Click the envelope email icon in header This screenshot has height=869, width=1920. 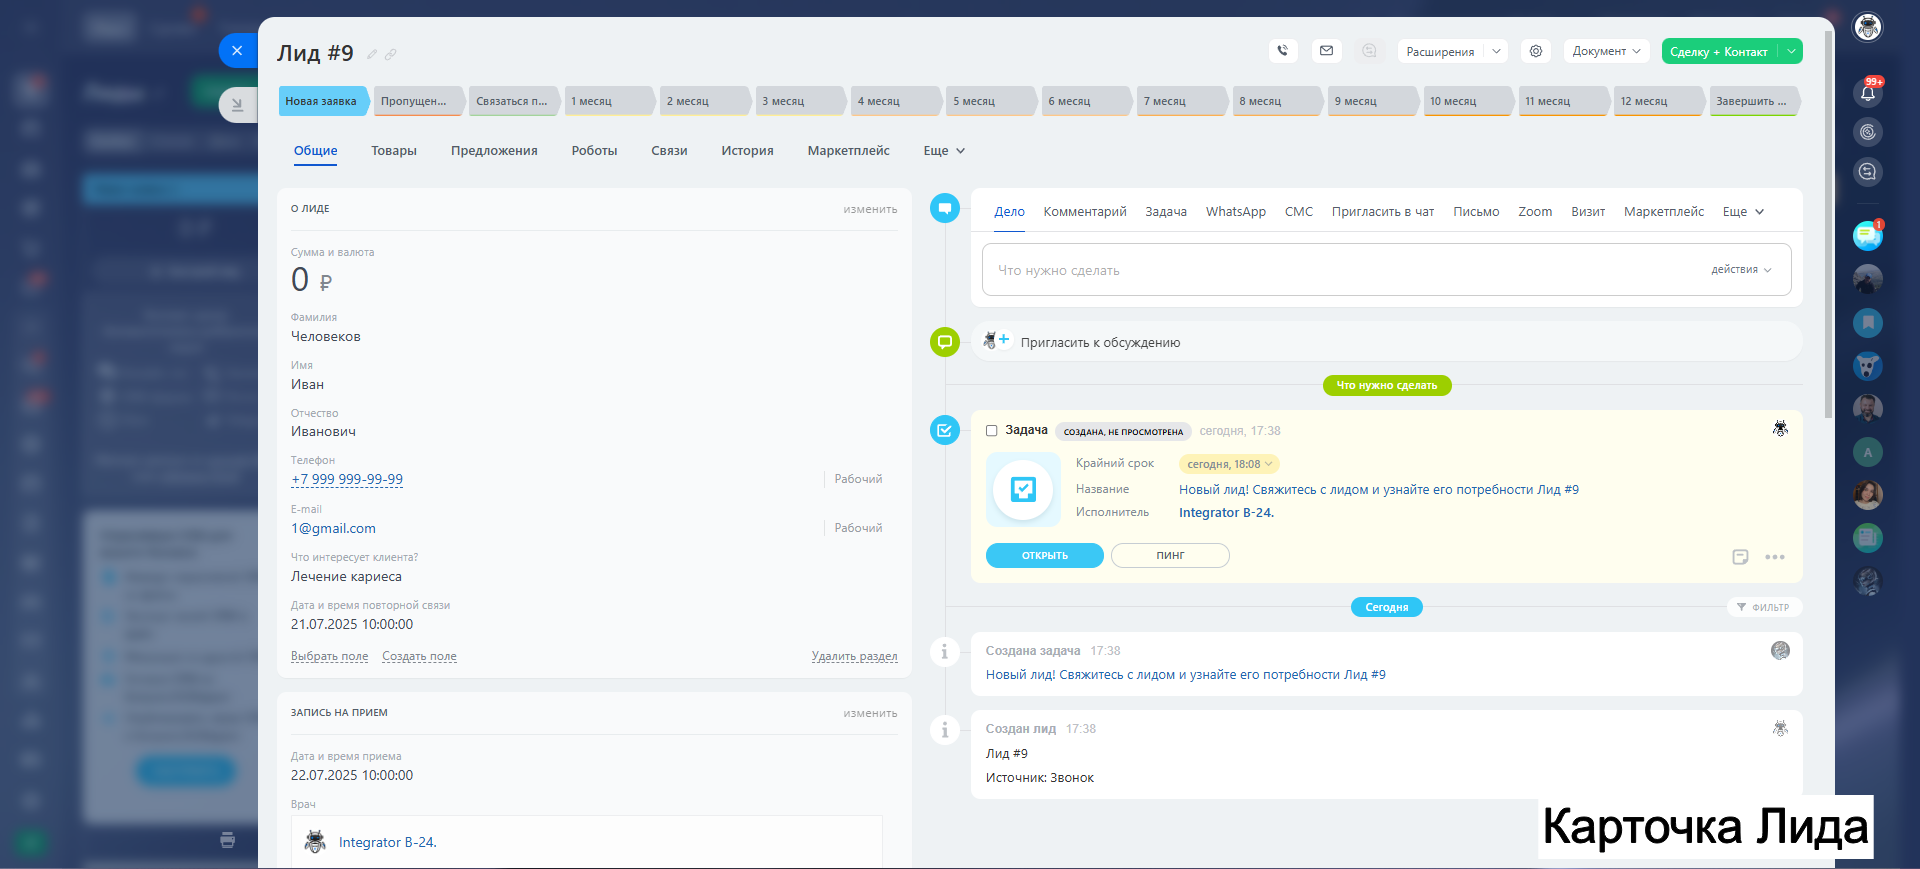1326,51
